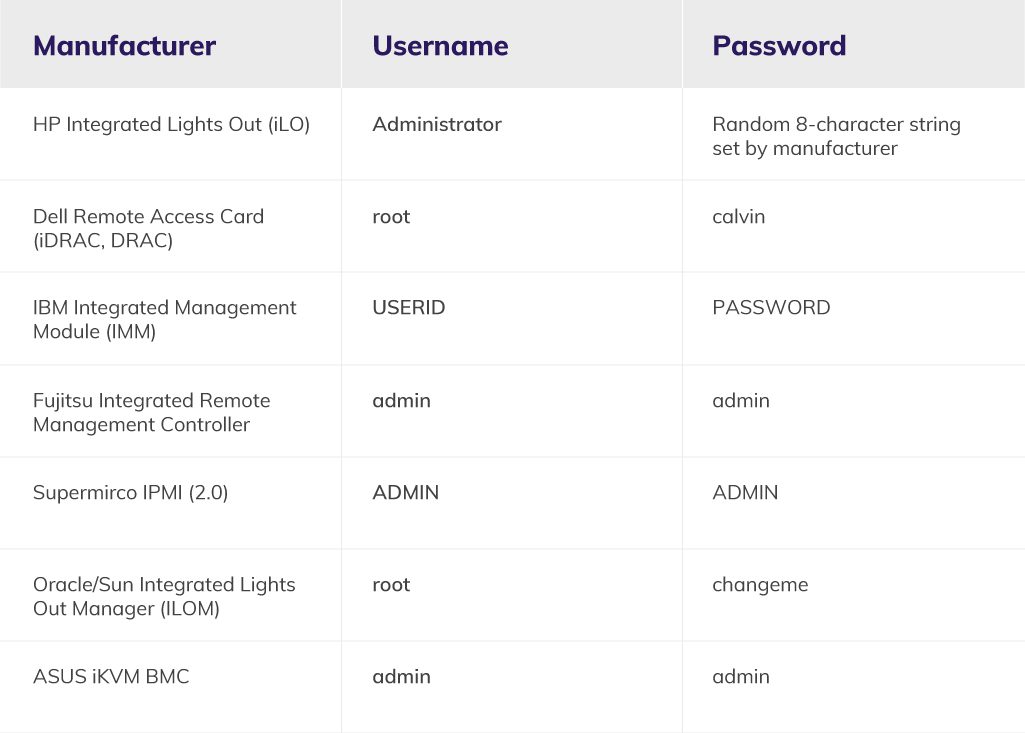Click the Password column header
This screenshot has height=733, width=1025.
(x=779, y=46)
